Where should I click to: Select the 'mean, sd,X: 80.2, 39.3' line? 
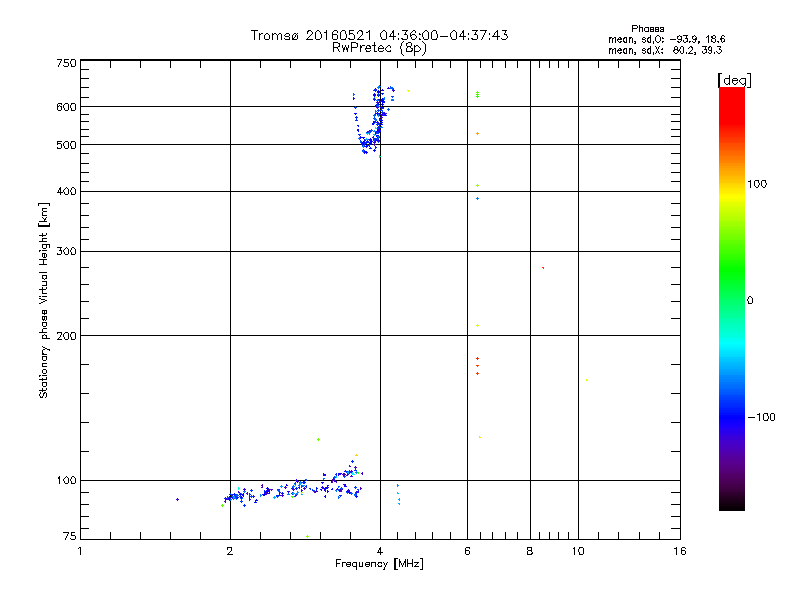pyautogui.click(x=665, y=50)
